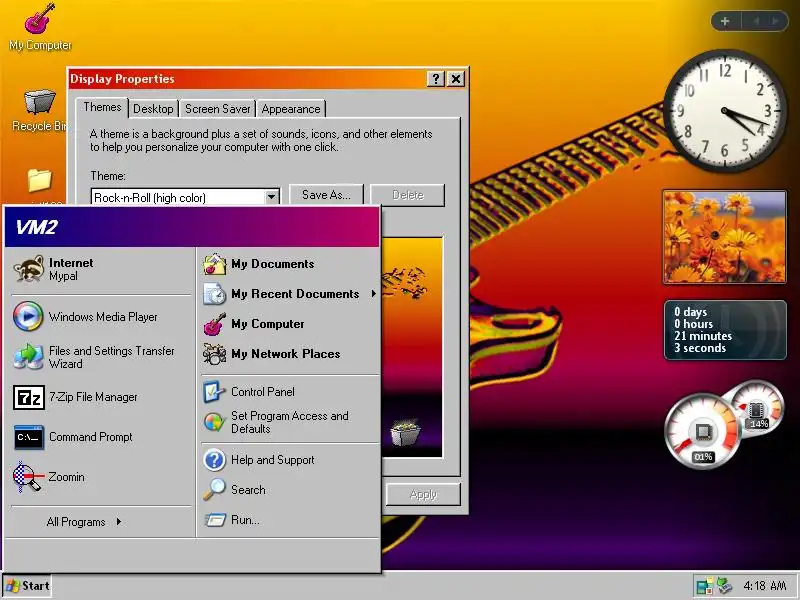This screenshot has height=600, width=800.
Task: Open Control Panel from Start menu
Action: tap(290, 392)
